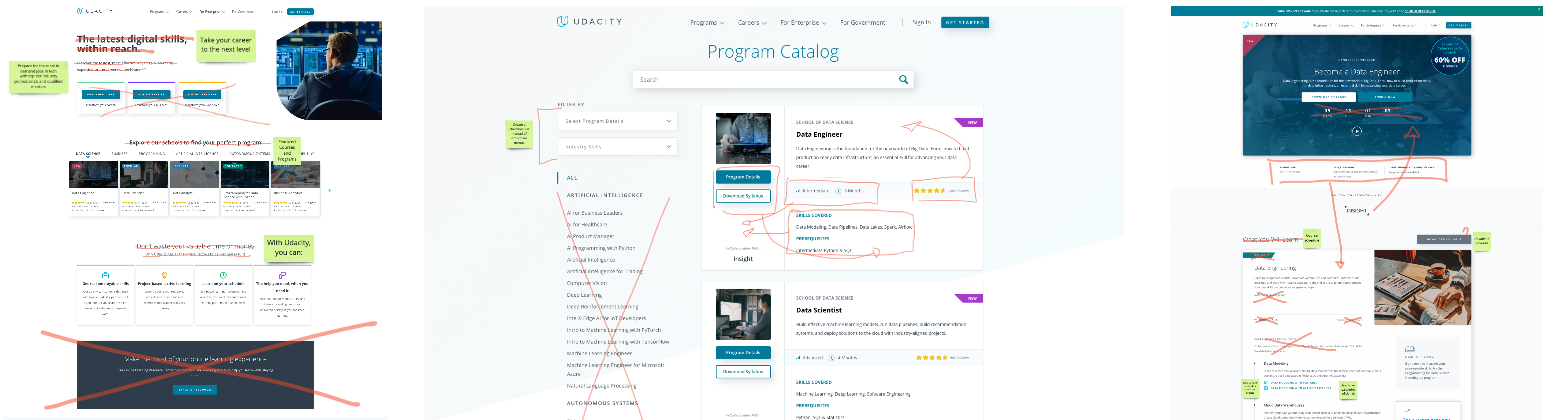The height and width of the screenshot is (420, 1546).
Task: Click the star rating on the Data Engineer card
Action: [x=929, y=189]
